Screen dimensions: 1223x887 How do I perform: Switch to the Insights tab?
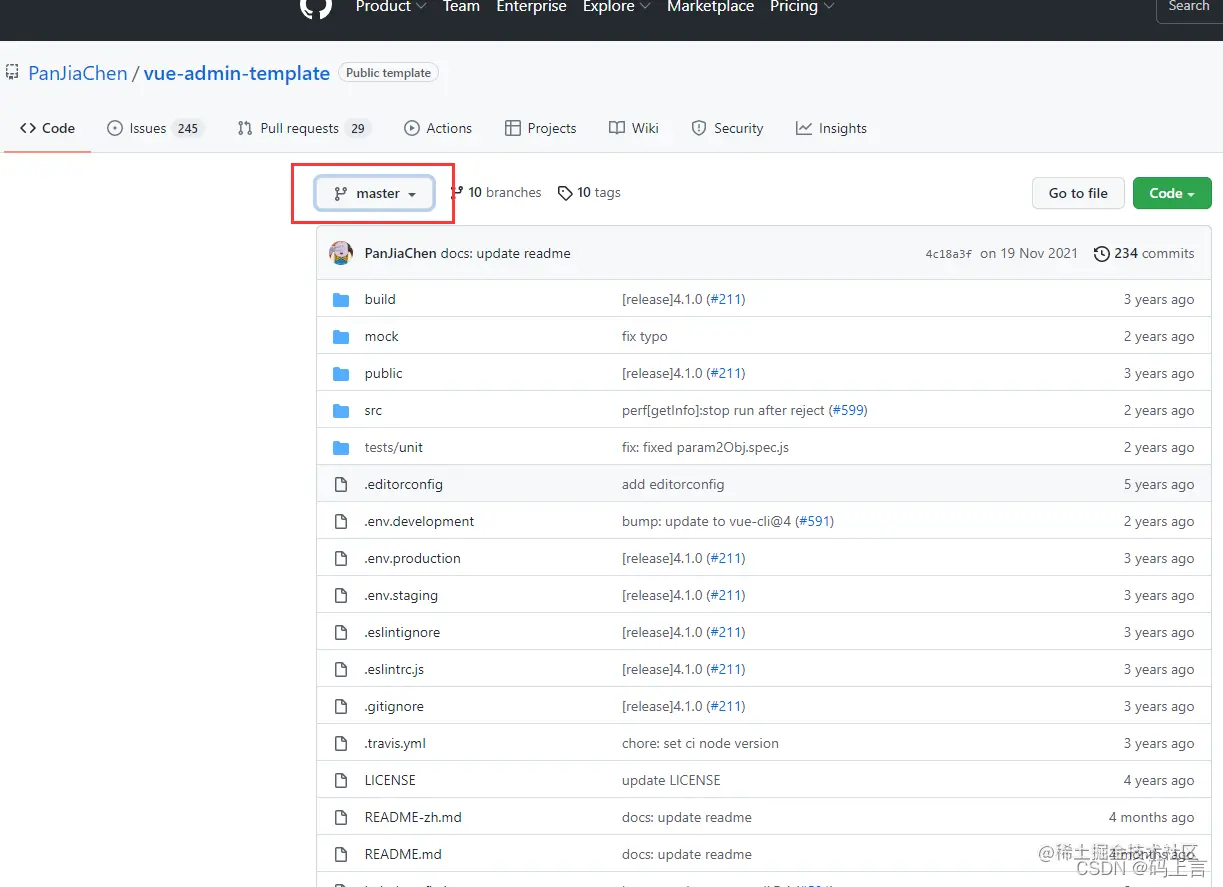(831, 128)
